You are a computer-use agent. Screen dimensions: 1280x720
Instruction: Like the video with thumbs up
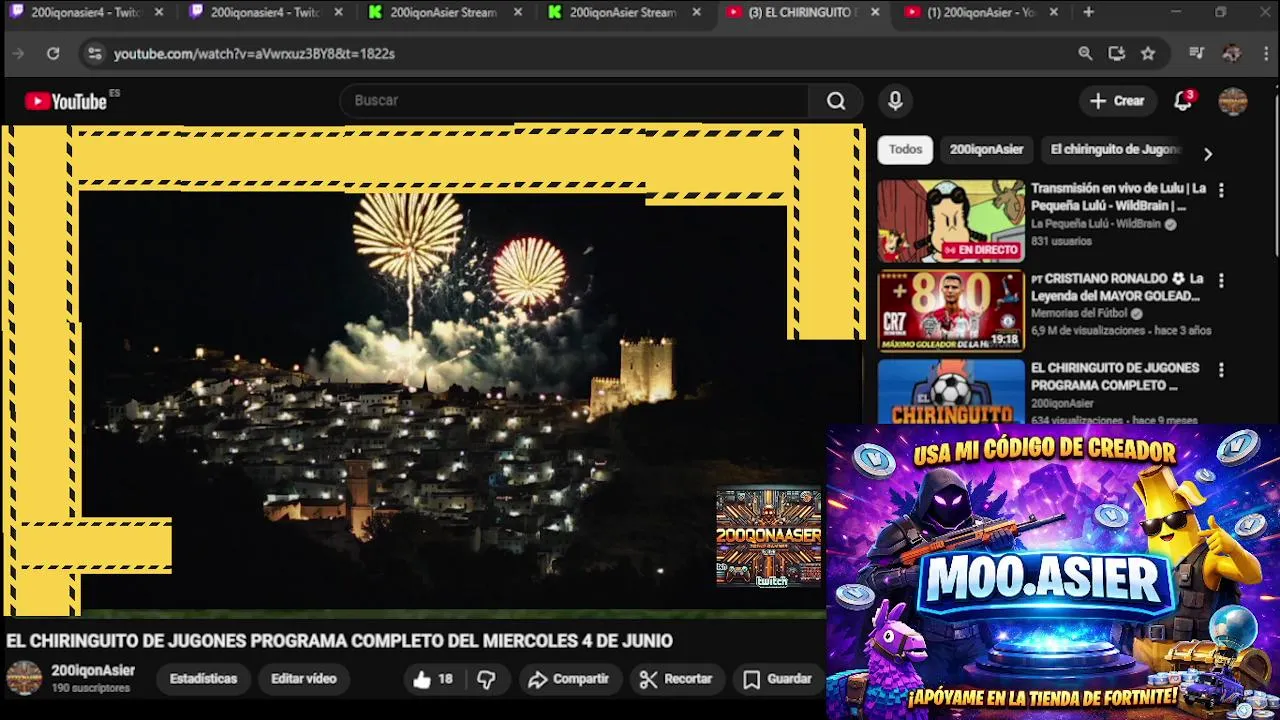coord(433,680)
